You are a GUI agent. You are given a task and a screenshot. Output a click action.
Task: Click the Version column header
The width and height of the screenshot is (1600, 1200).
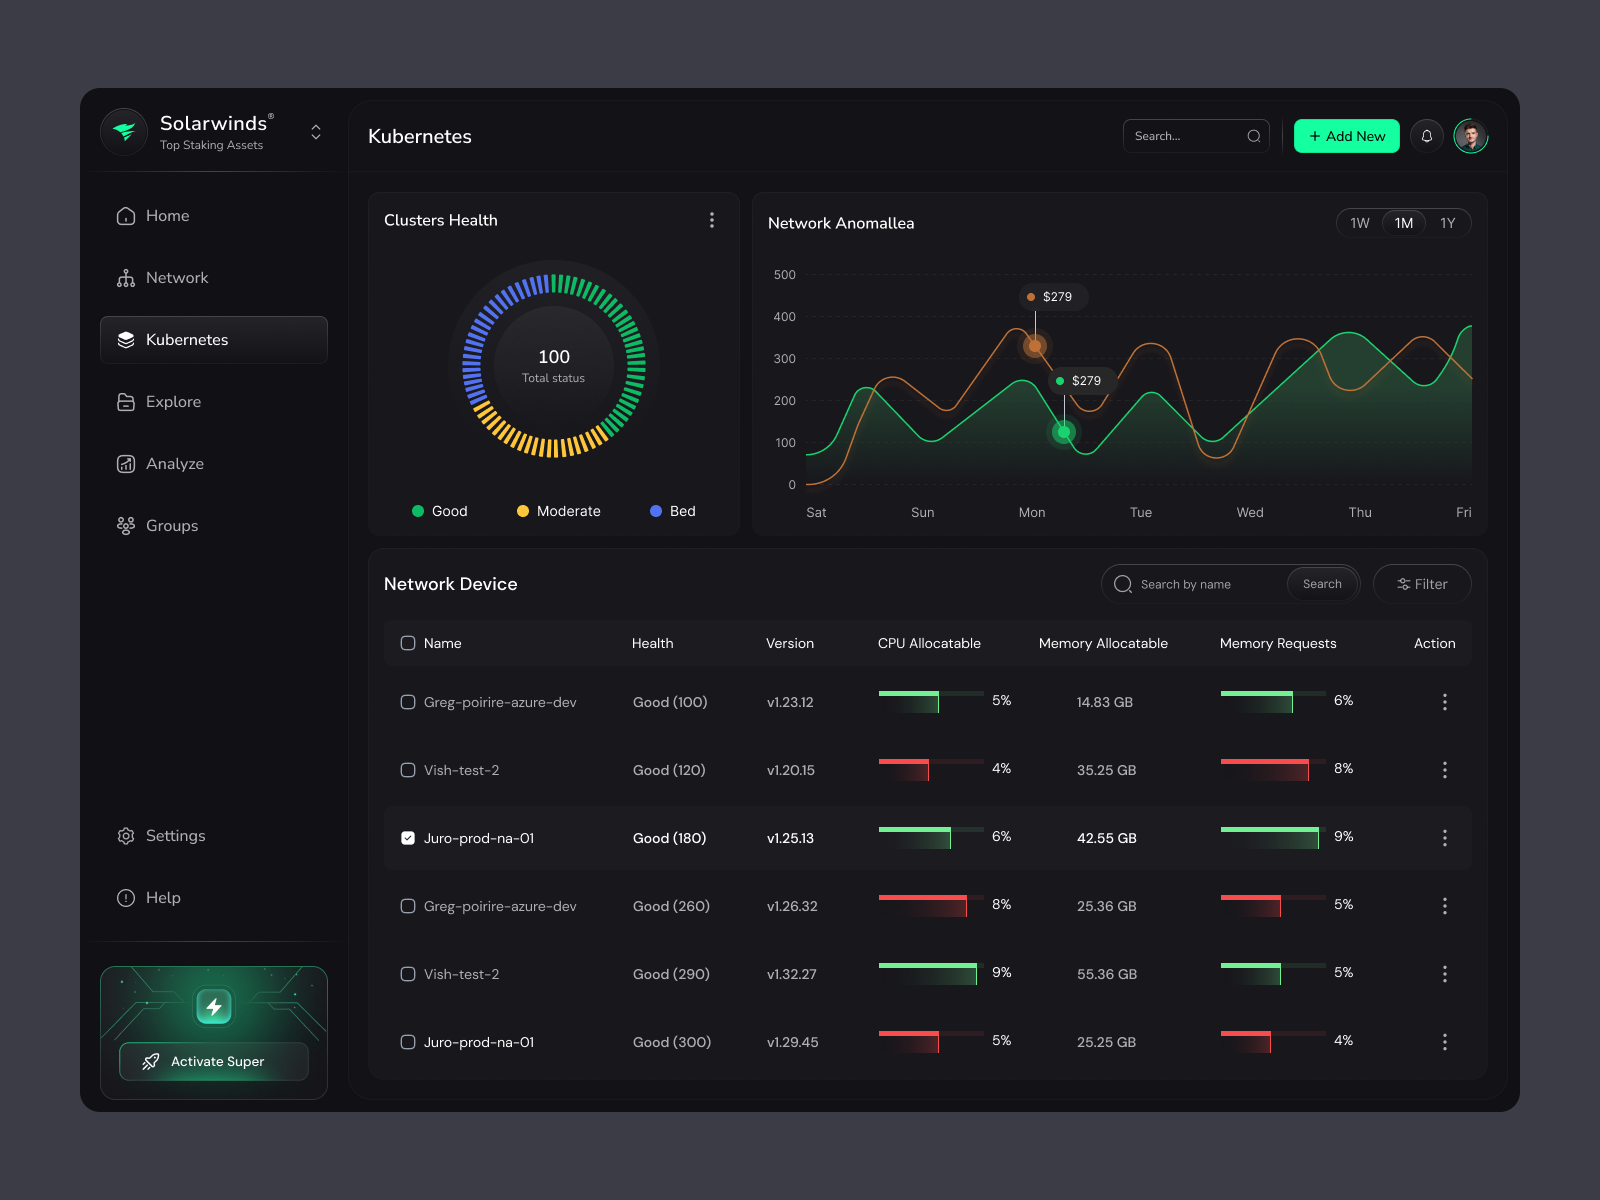790,643
